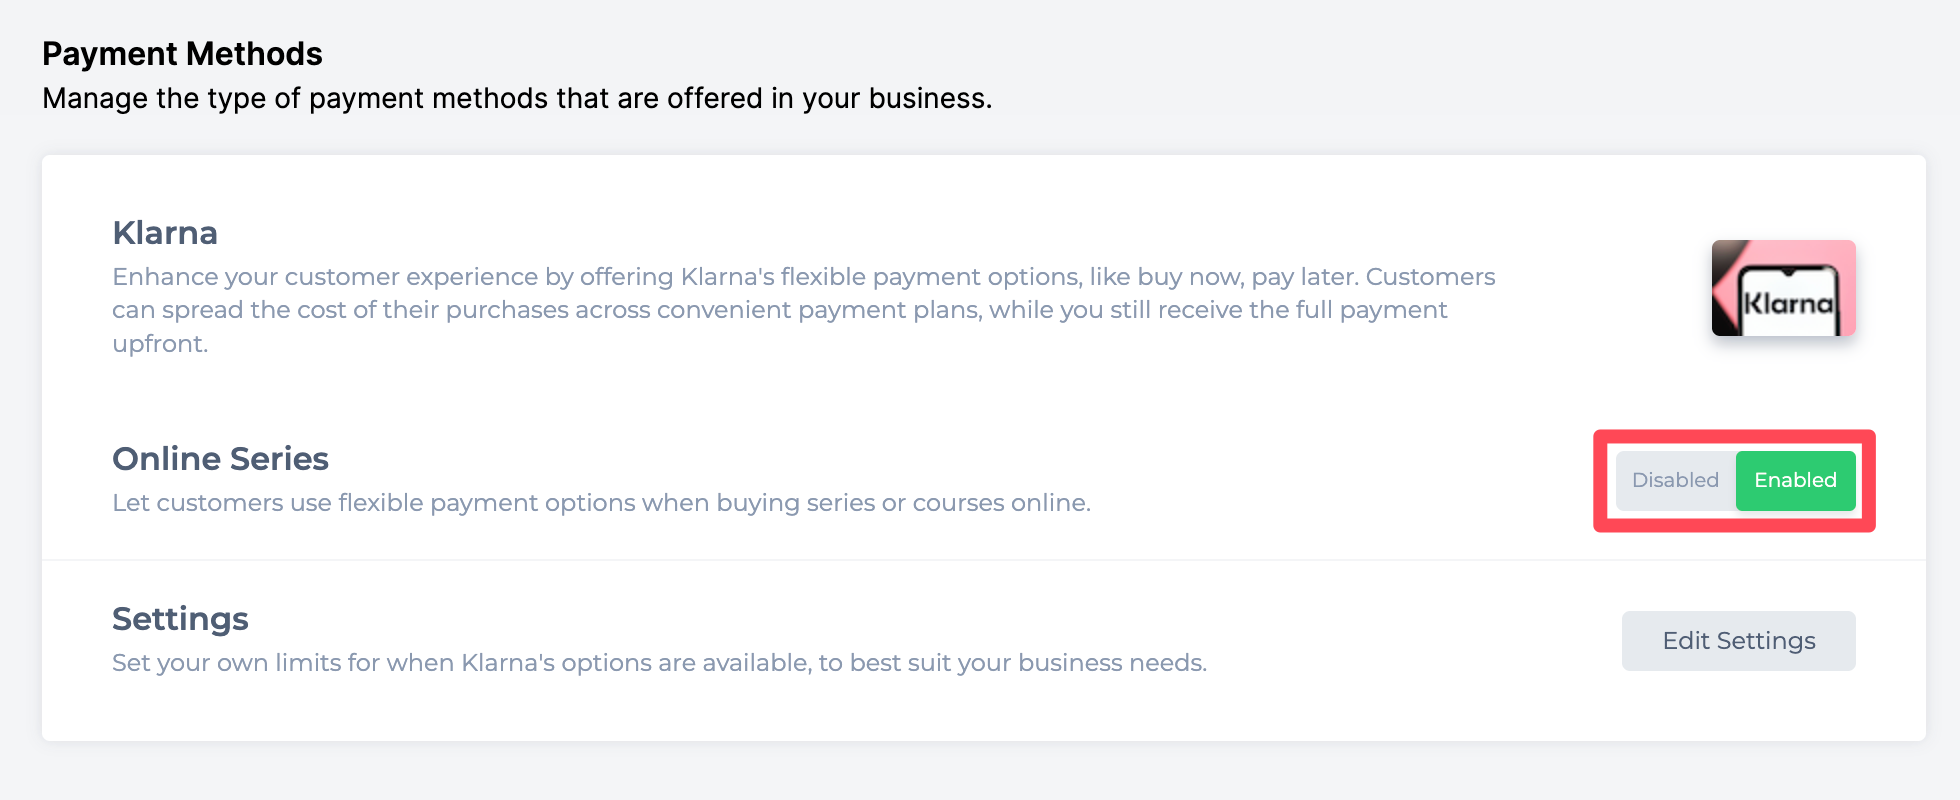1960x800 pixels.
Task: Set Online Series to Enabled
Action: (1795, 481)
